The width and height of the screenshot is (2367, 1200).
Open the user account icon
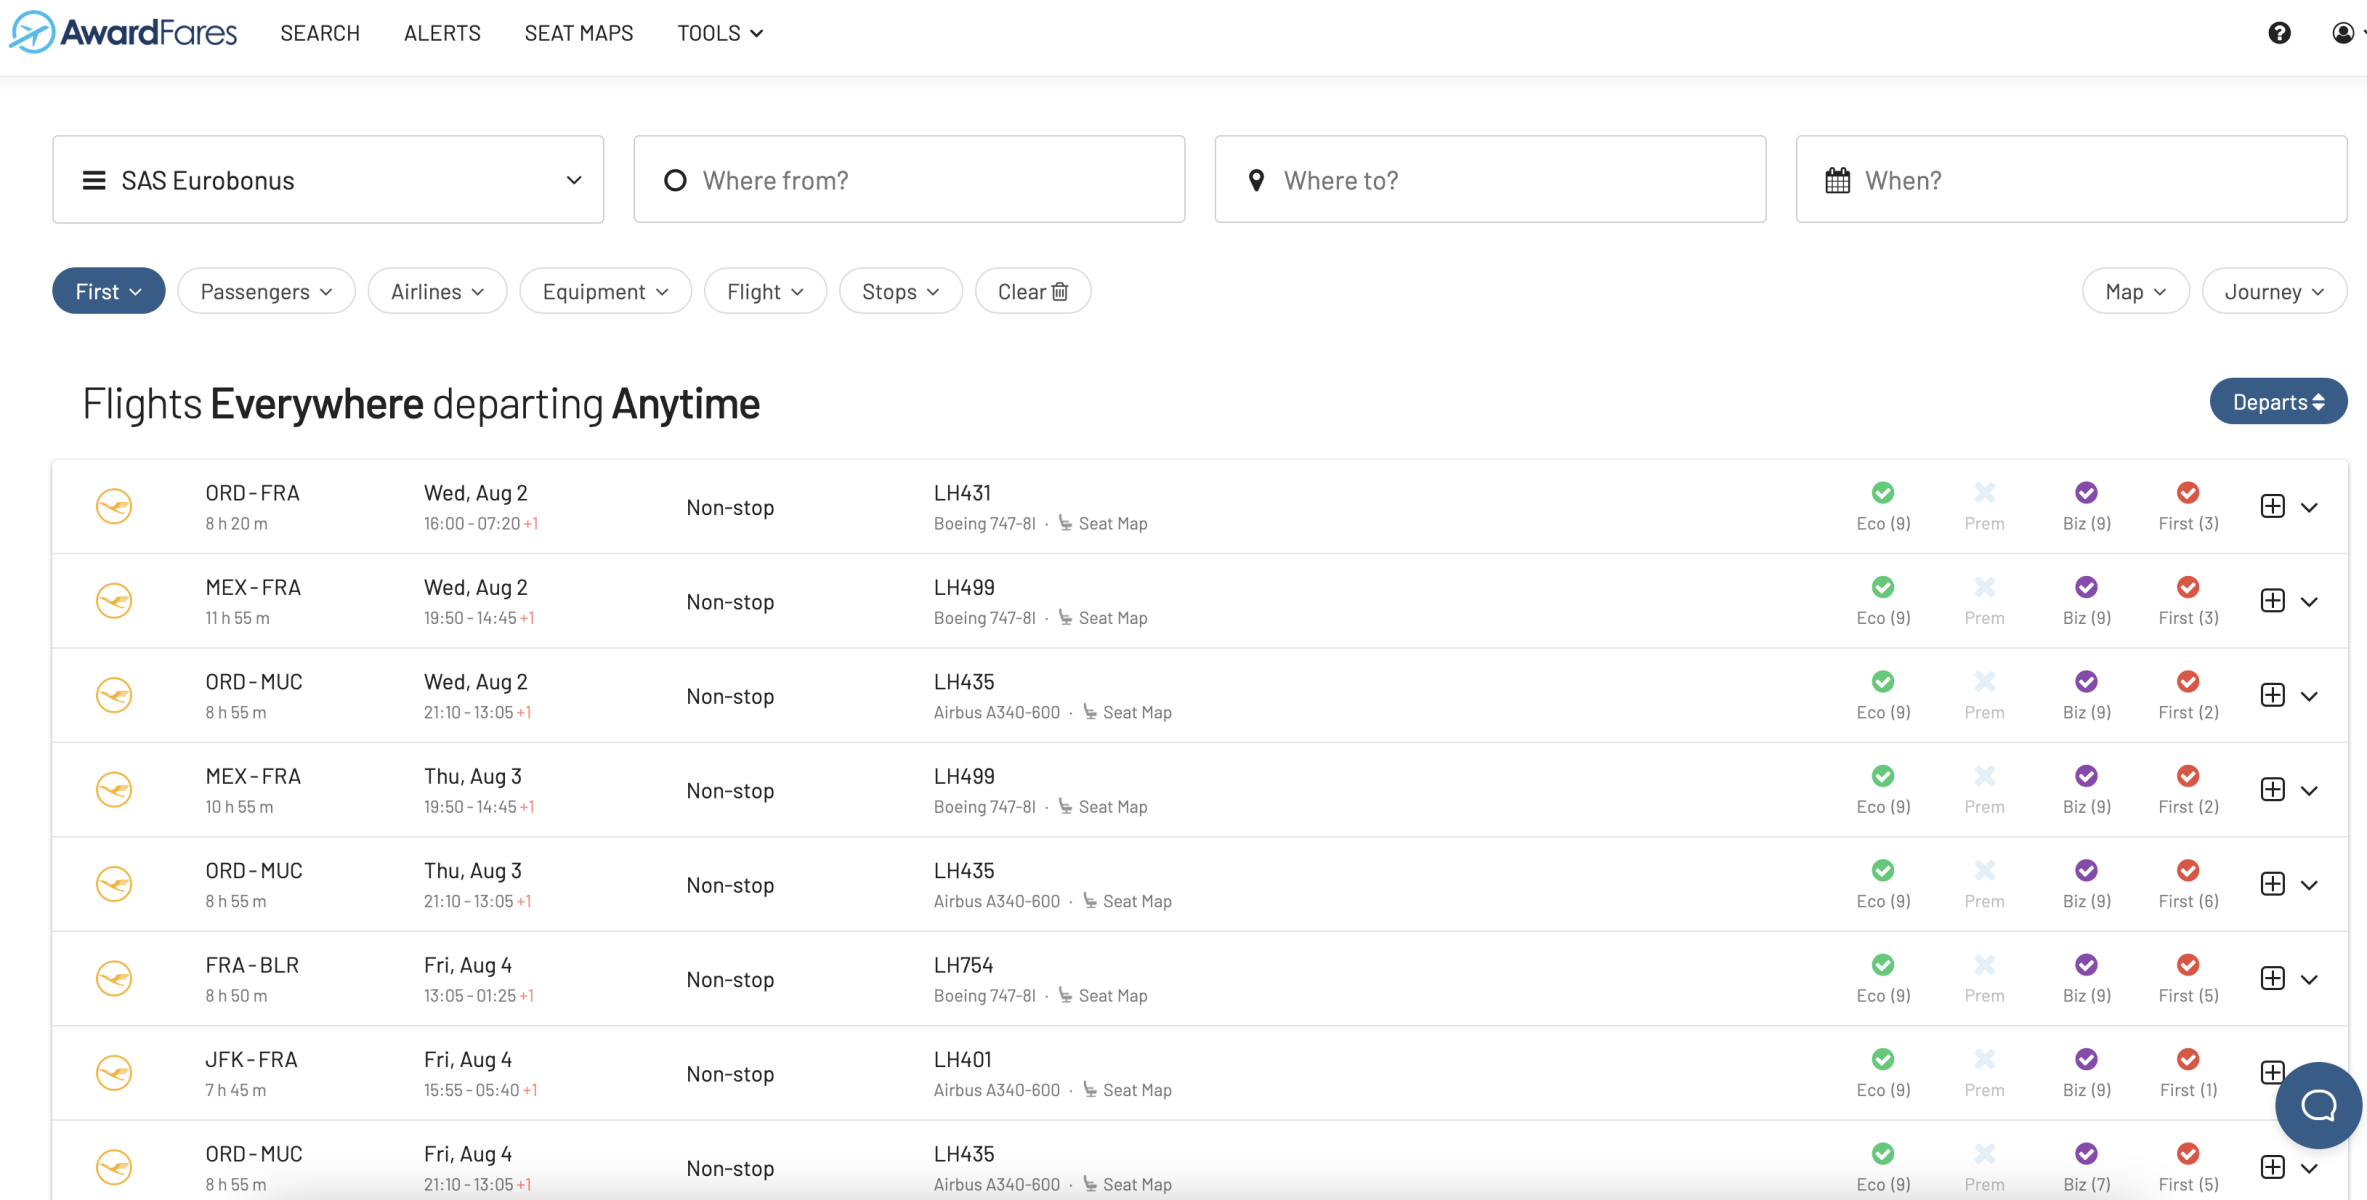pos(2342,33)
